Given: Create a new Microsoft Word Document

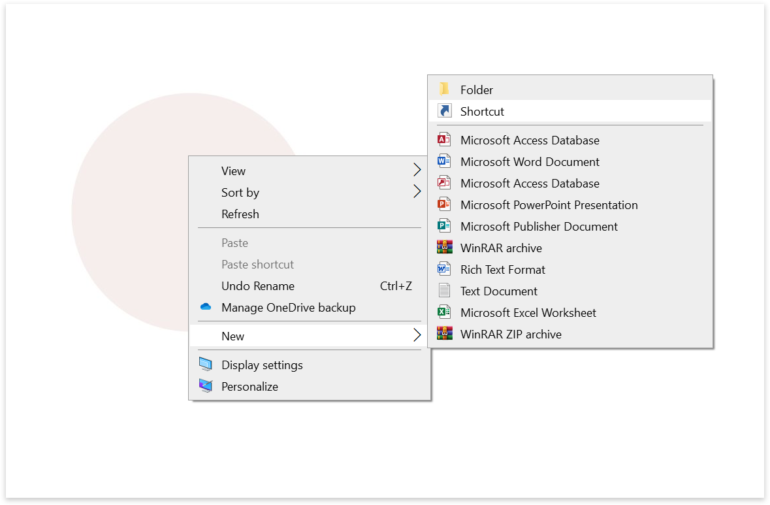Looking at the screenshot, I should pos(529,162).
